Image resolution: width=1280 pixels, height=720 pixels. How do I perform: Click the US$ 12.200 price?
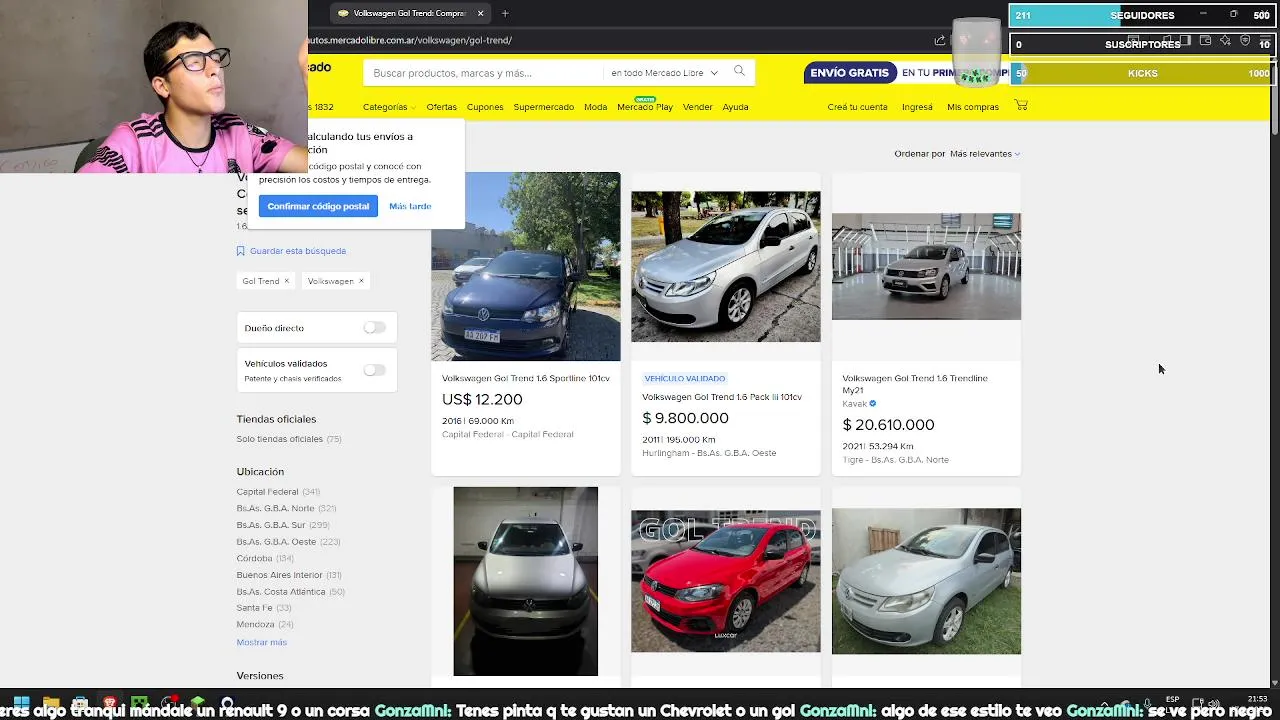[482, 399]
